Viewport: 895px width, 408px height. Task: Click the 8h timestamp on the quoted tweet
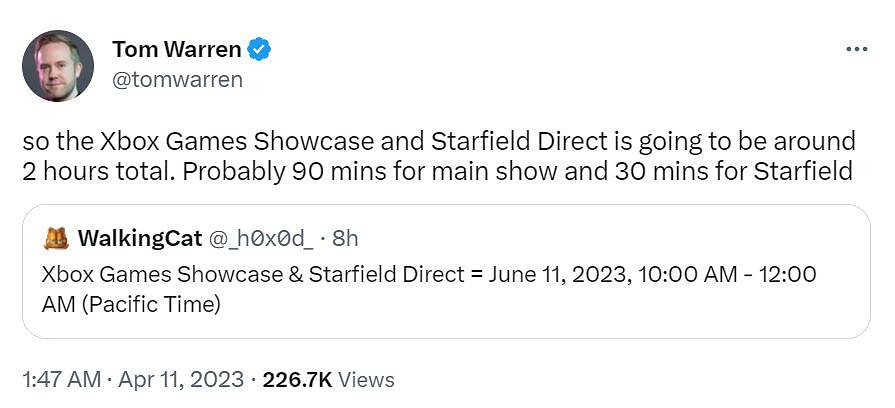345,238
